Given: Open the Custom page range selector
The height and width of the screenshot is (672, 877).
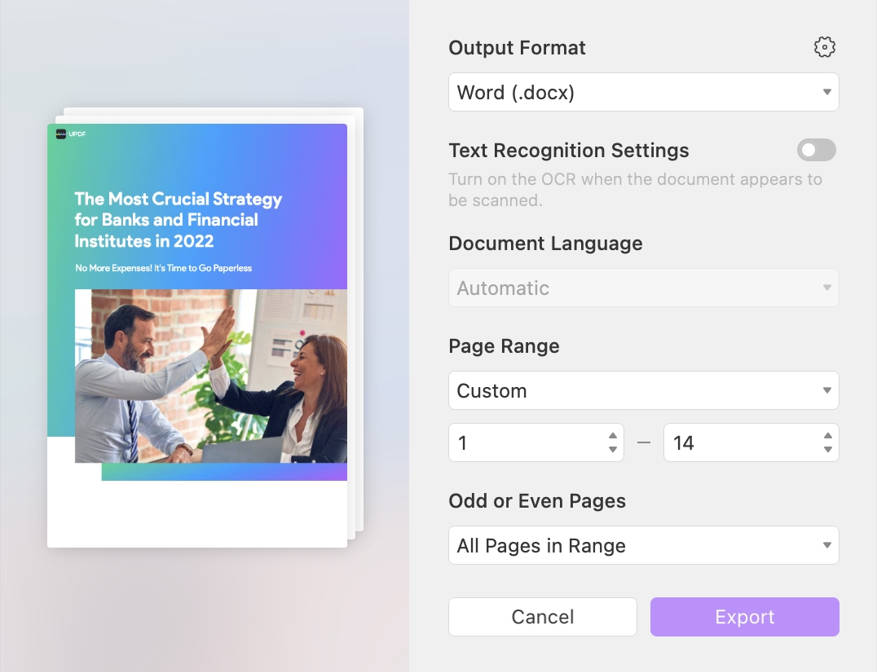Looking at the screenshot, I should [643, 390].
